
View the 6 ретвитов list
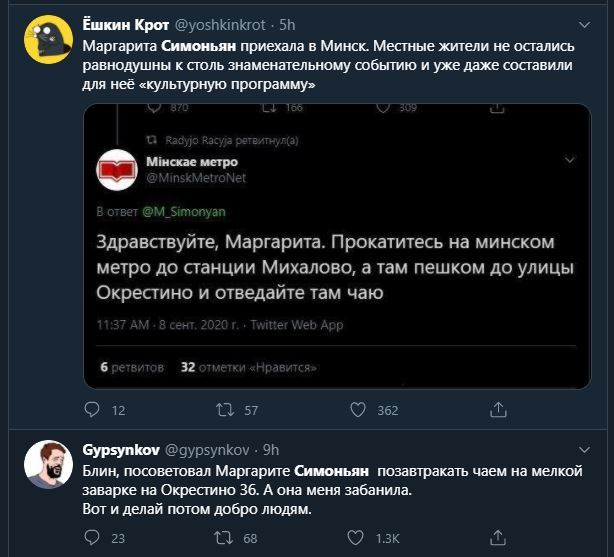(x=132, y=367)
